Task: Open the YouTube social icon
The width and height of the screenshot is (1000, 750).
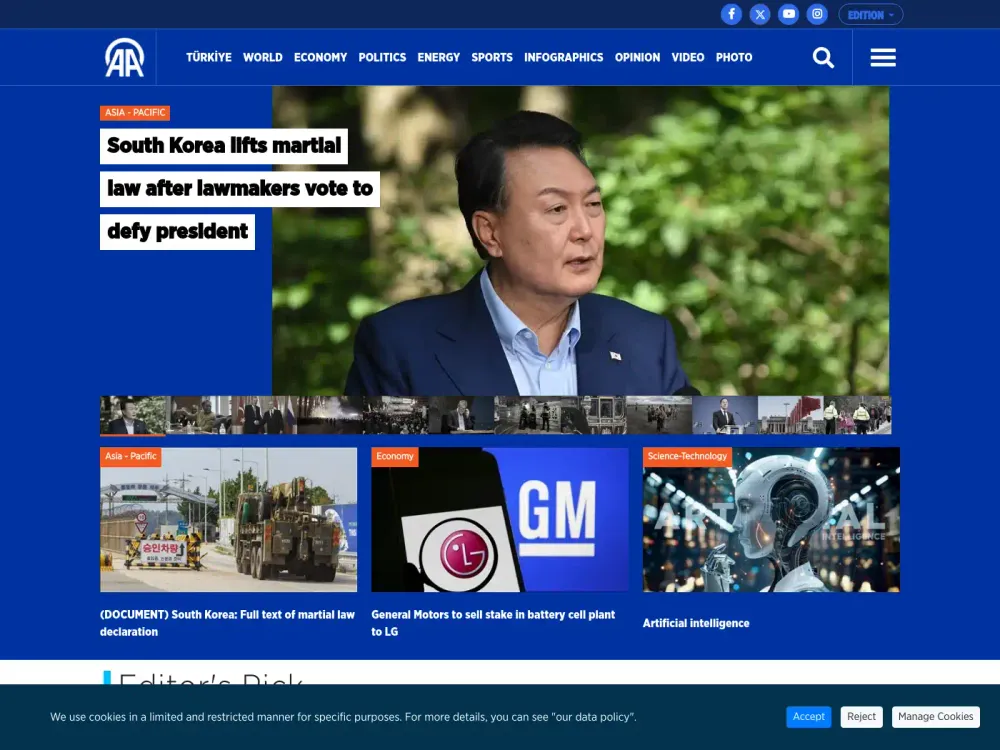Action: (789, 14)
